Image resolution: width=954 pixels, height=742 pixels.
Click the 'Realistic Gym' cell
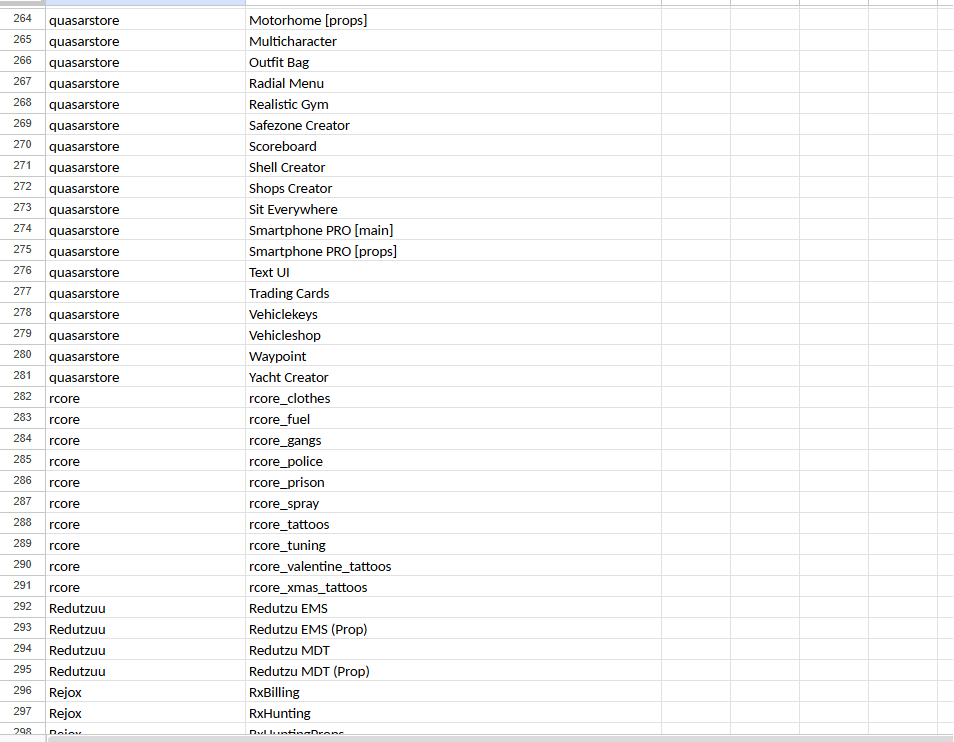point(453,104)
